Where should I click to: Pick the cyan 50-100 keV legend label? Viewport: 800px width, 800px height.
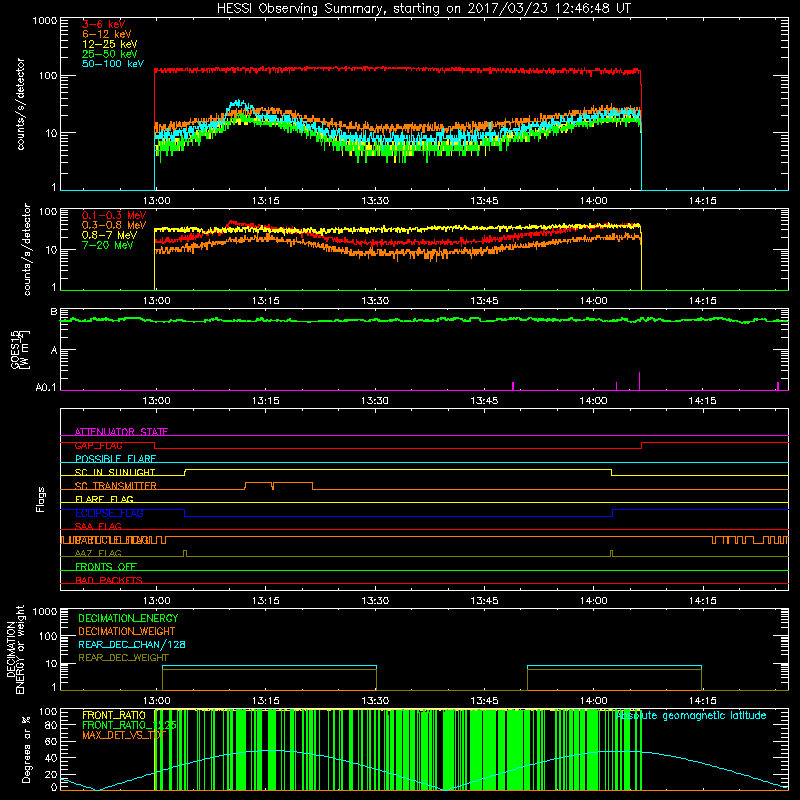pyautogui.click(x=113, y=64)
